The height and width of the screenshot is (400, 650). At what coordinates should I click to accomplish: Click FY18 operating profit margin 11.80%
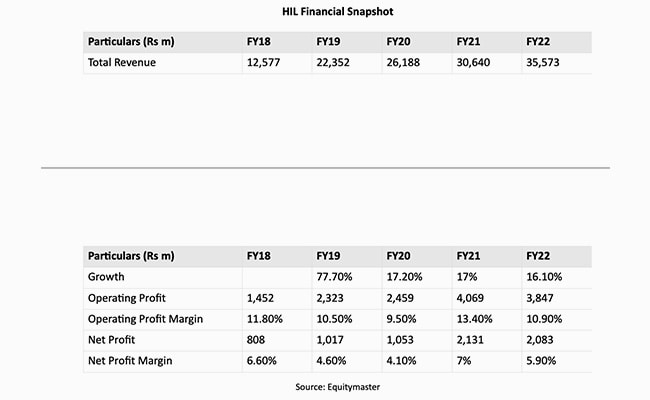[266, 318]
